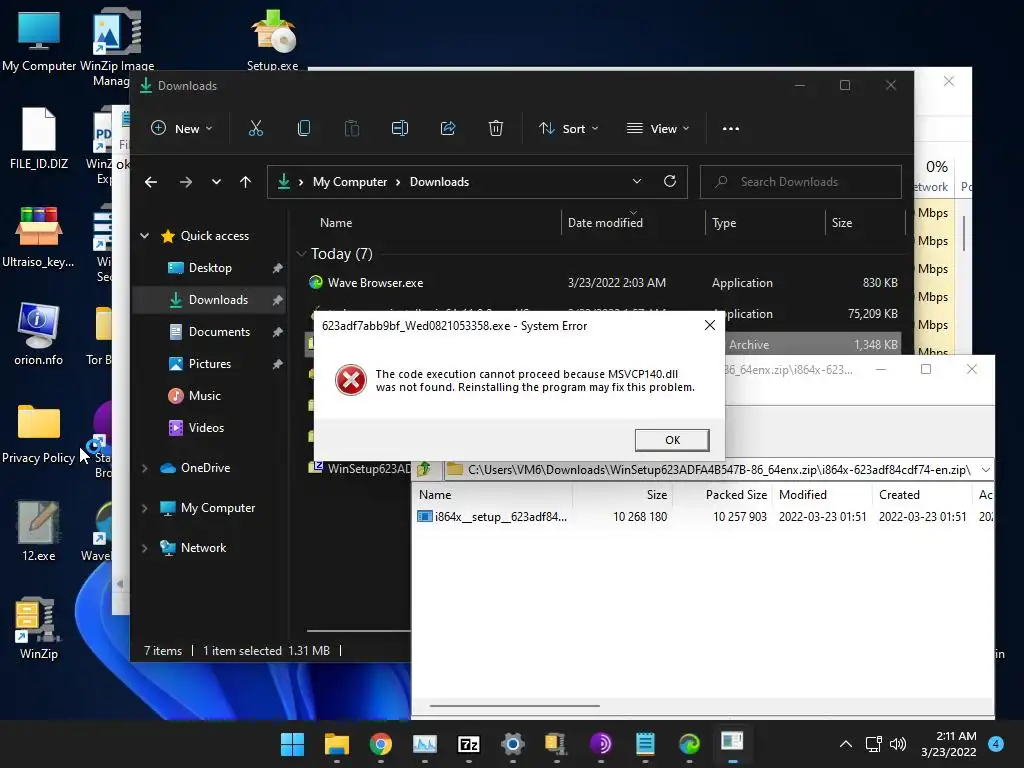Open Microsoft Edge from taskbar
This screenshot has width=1024, height=768.
[689, 744]
